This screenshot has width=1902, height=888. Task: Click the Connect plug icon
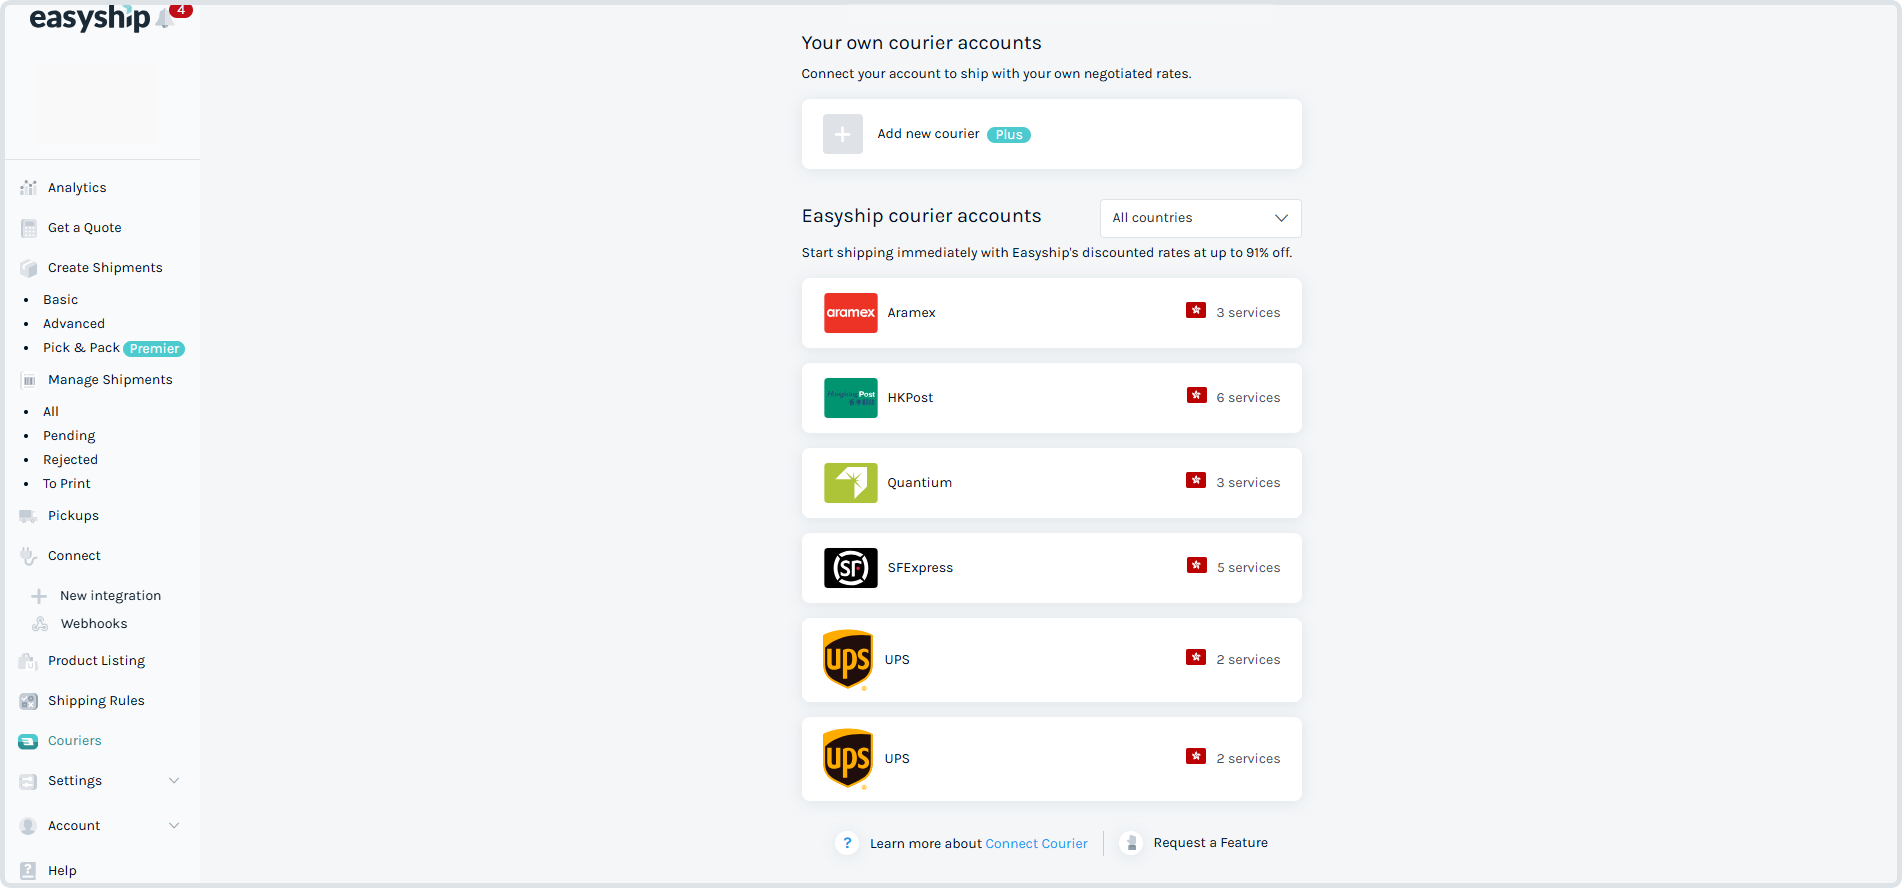point(28,556)
